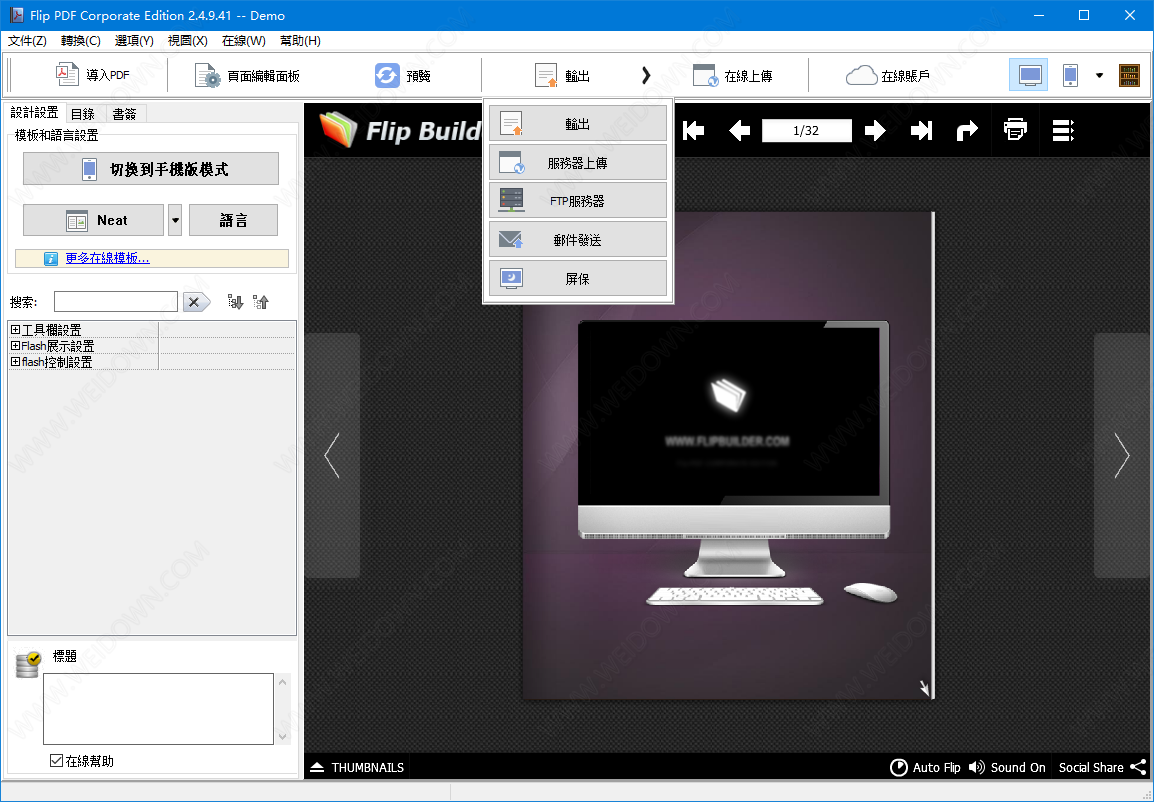Open the view mode dropdown arrow
Image resolution: width=1154 pixels, height=802 pixels.
point(1100,75)
